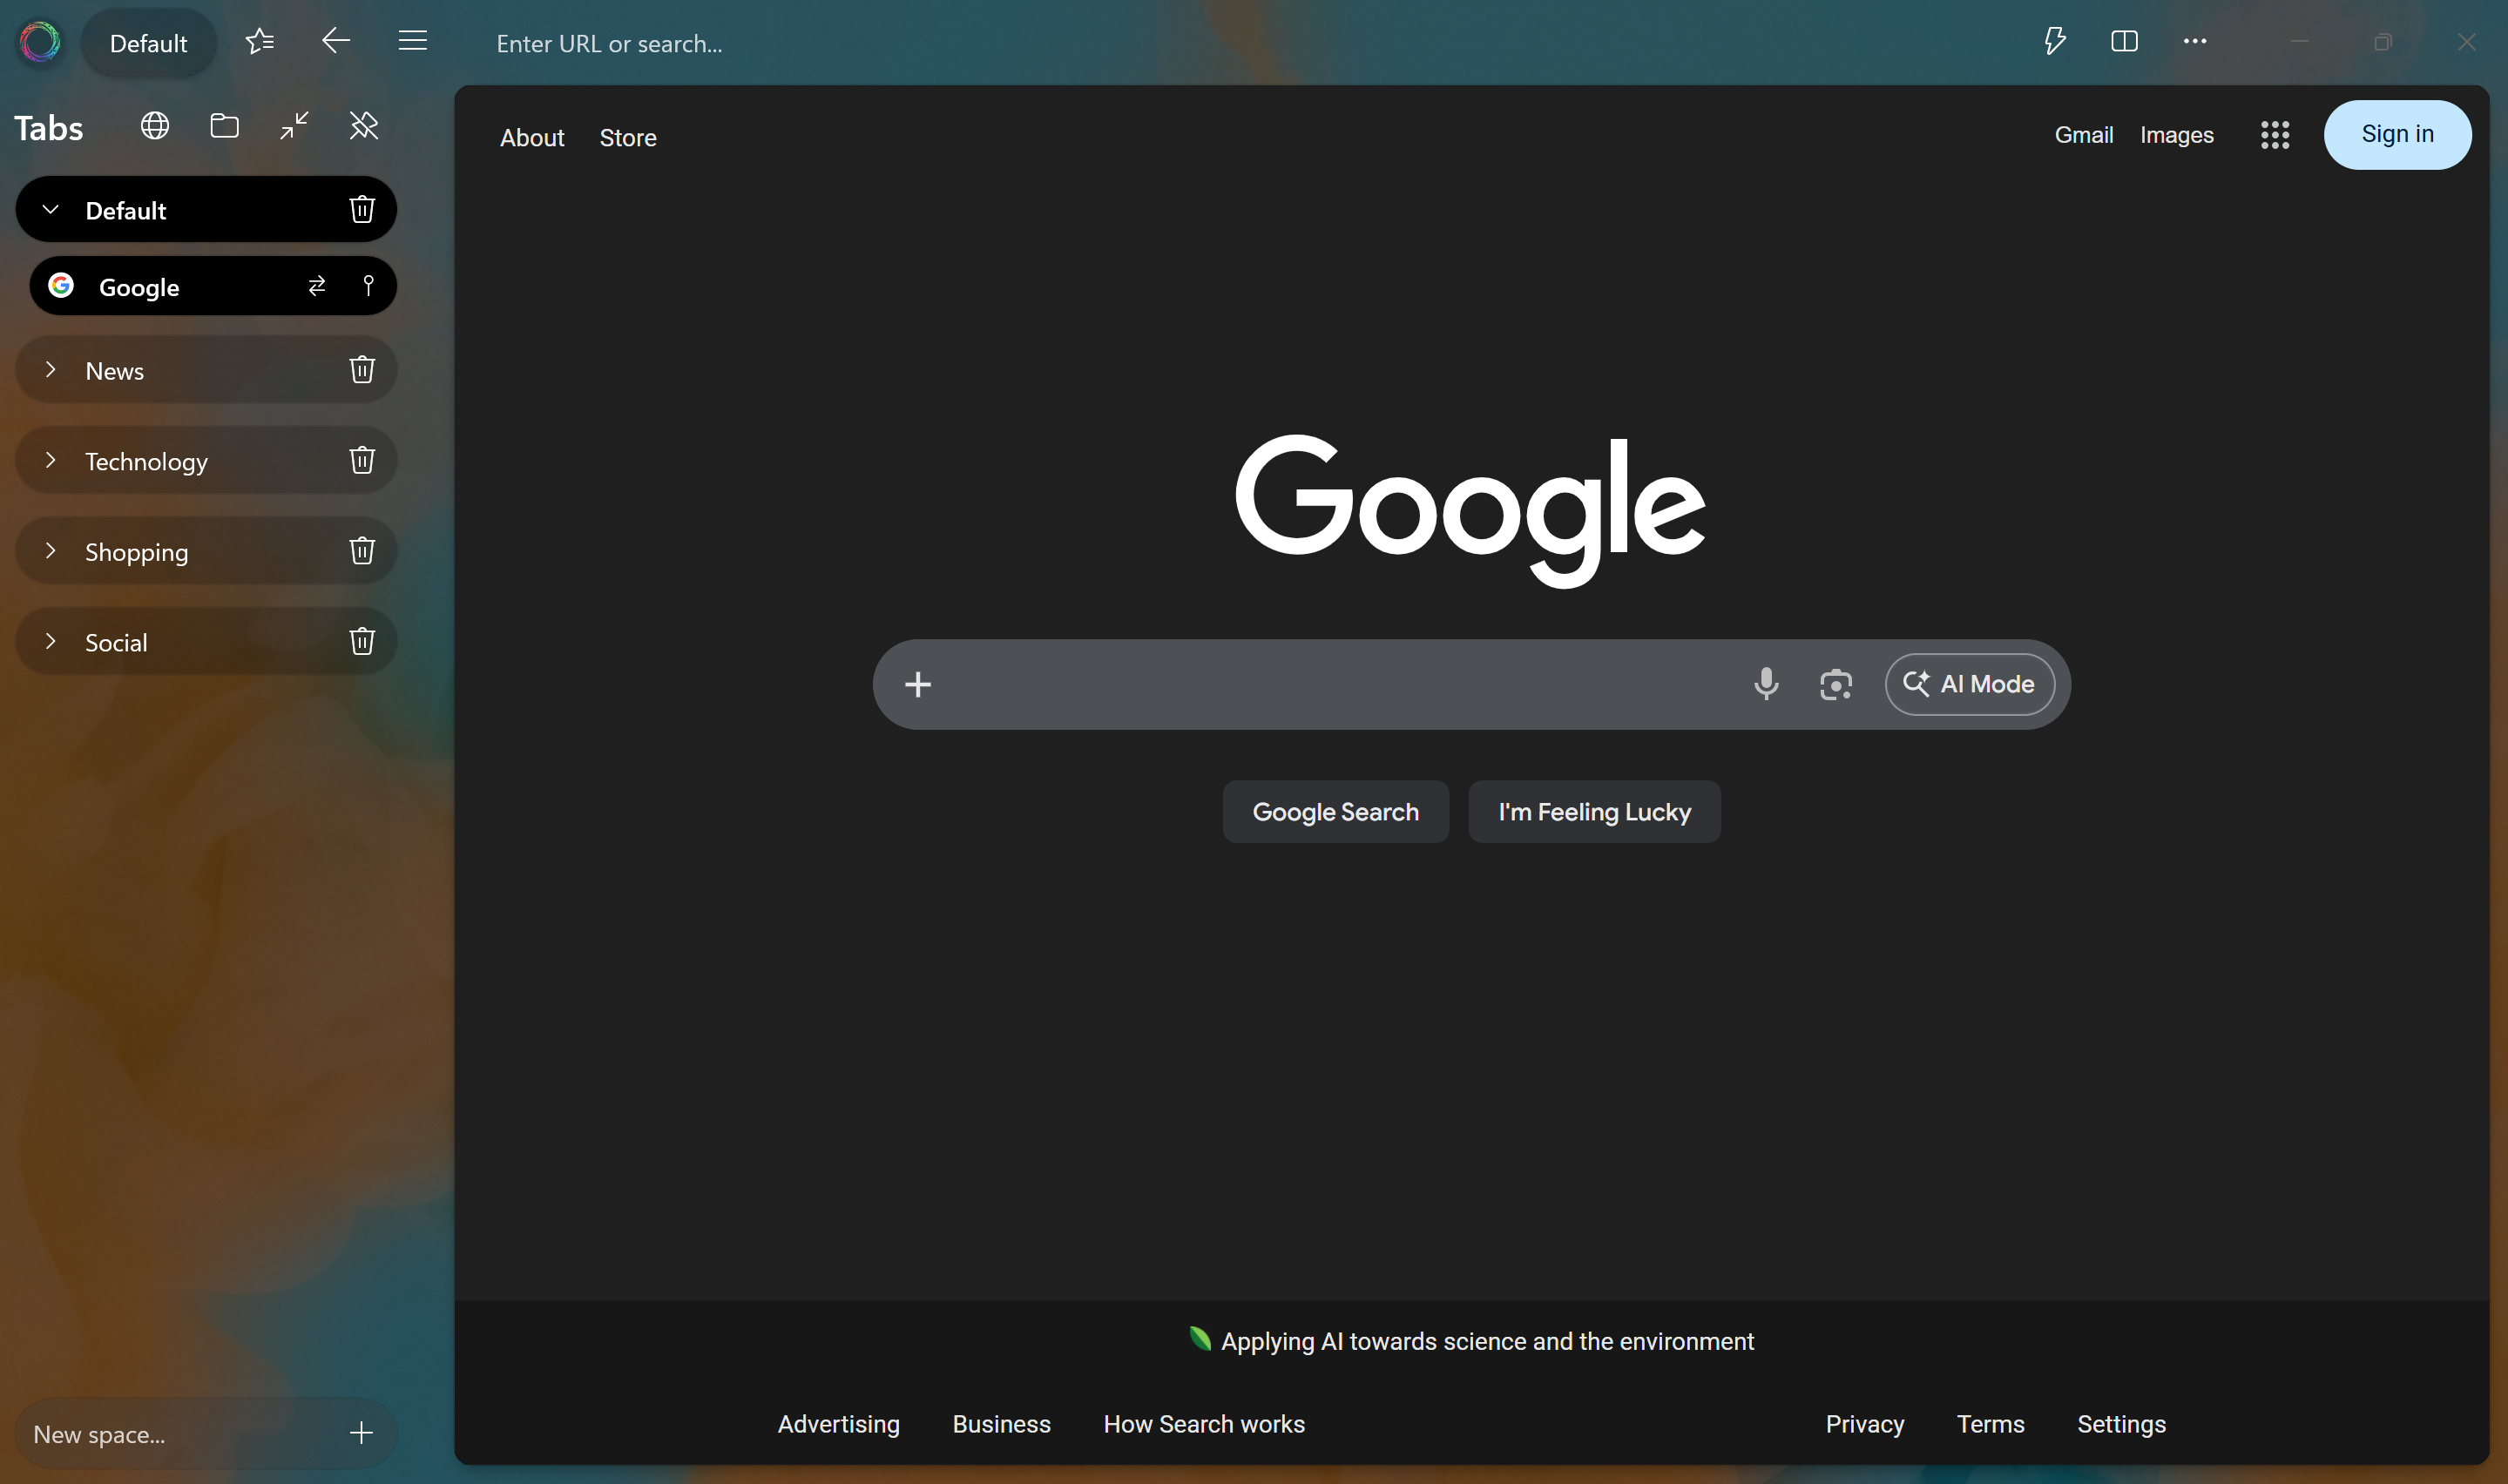
Task: Start voice search with microphone icon
Action: click(1767, 684)
